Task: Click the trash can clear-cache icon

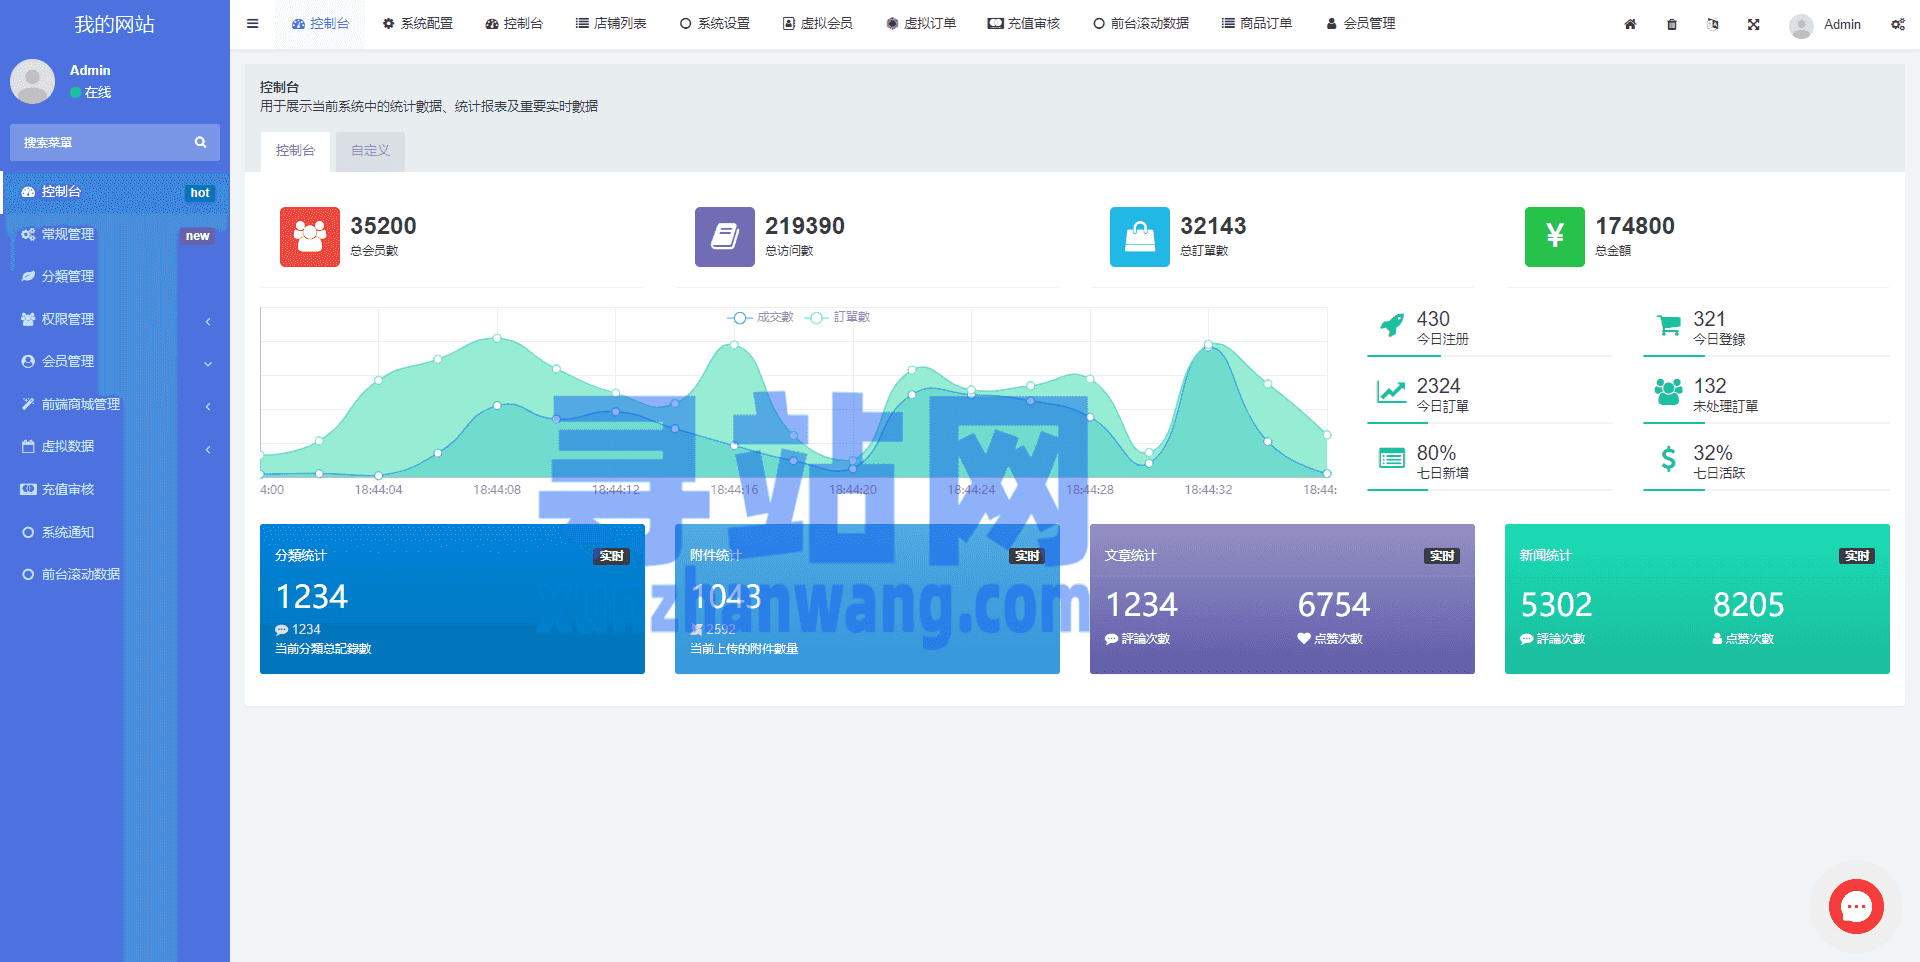Action: click(x=1672, y=24)
